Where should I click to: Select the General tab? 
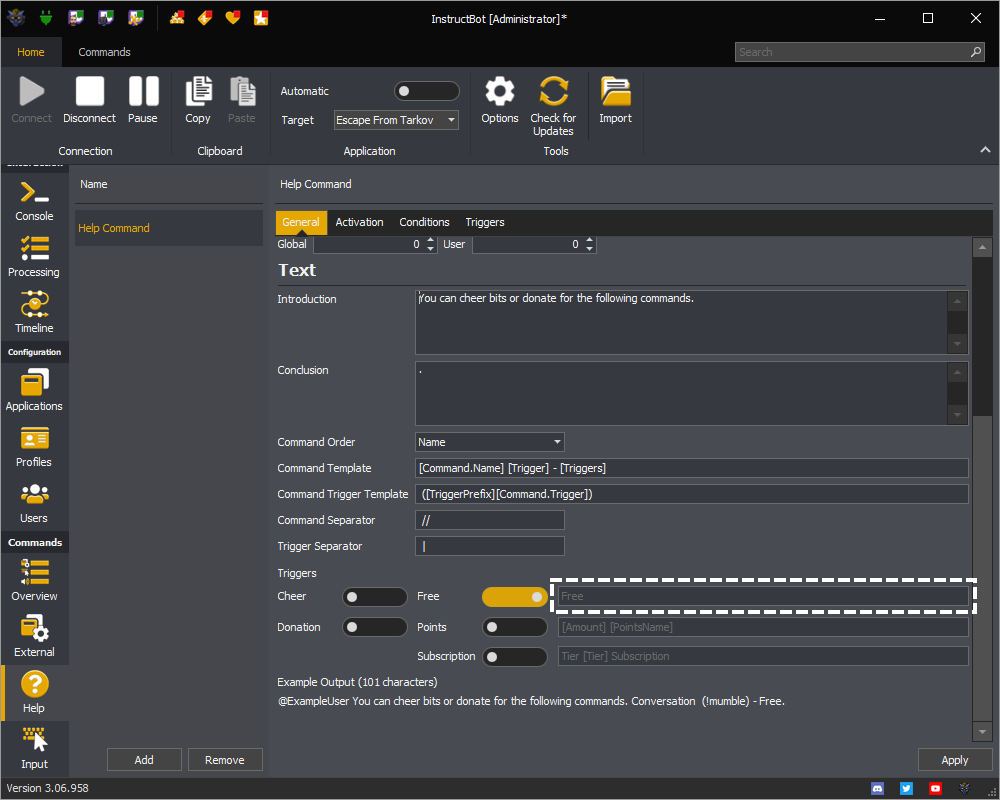tap(301, 222)
